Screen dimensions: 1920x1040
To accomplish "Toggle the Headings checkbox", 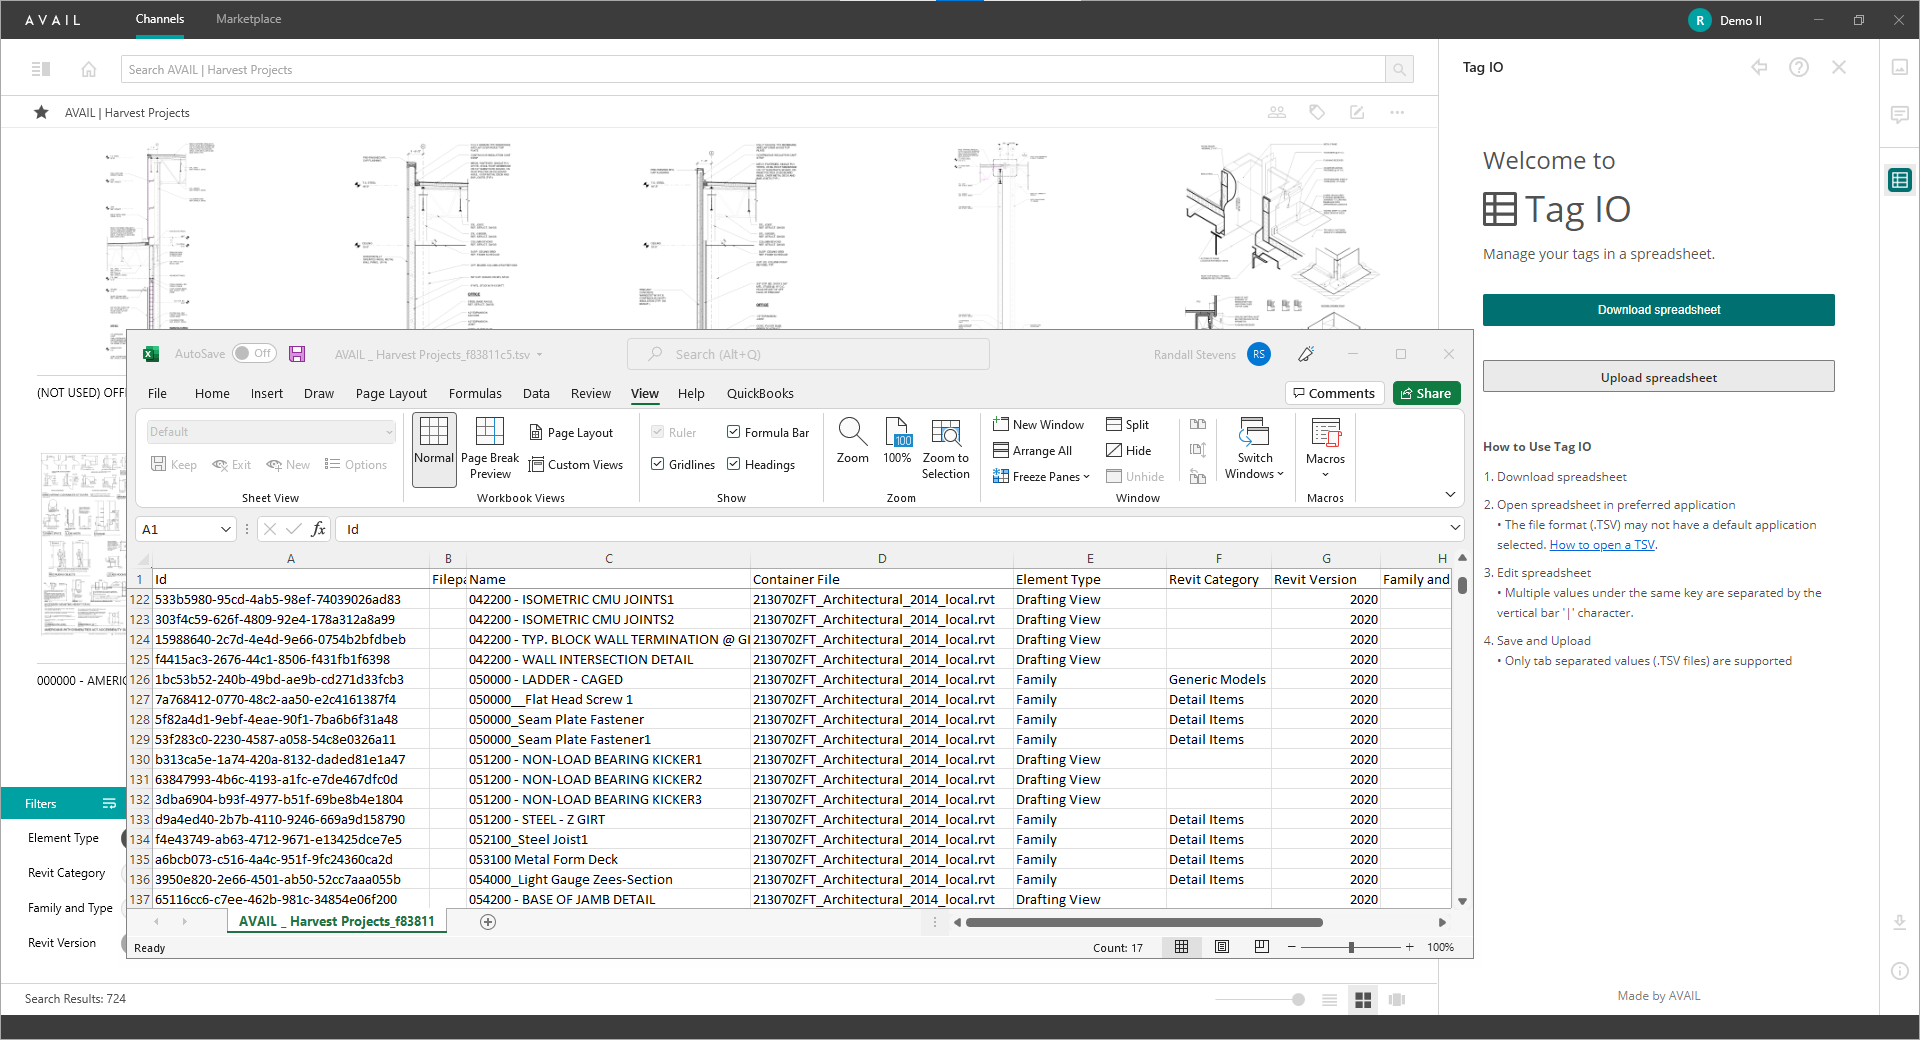I will [734, 464].
